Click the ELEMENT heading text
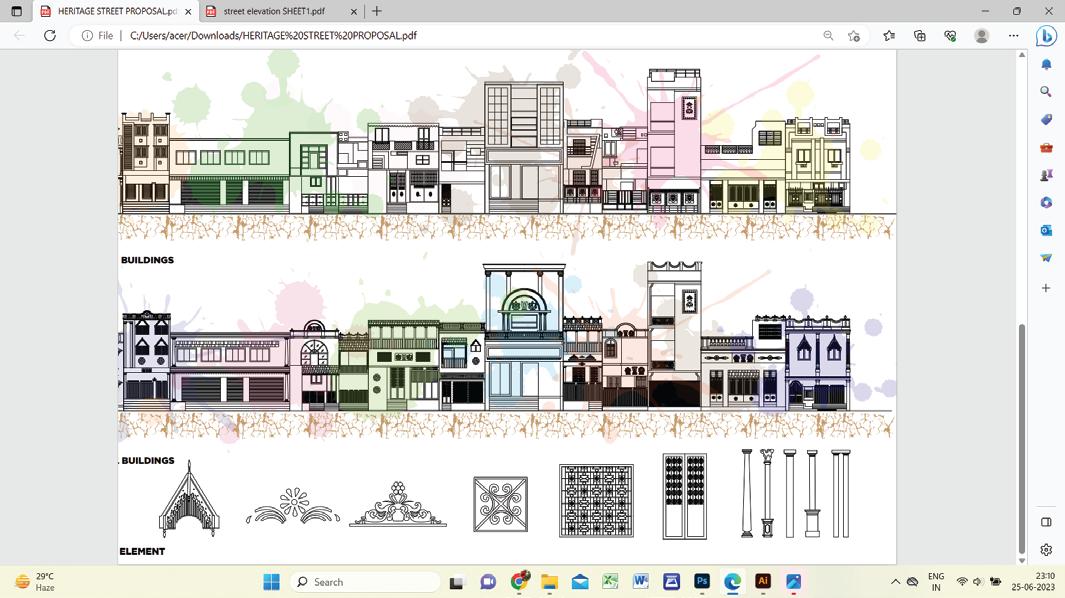Image resolution: width=1065 pixels, height=598 pixels. [142, 551]
